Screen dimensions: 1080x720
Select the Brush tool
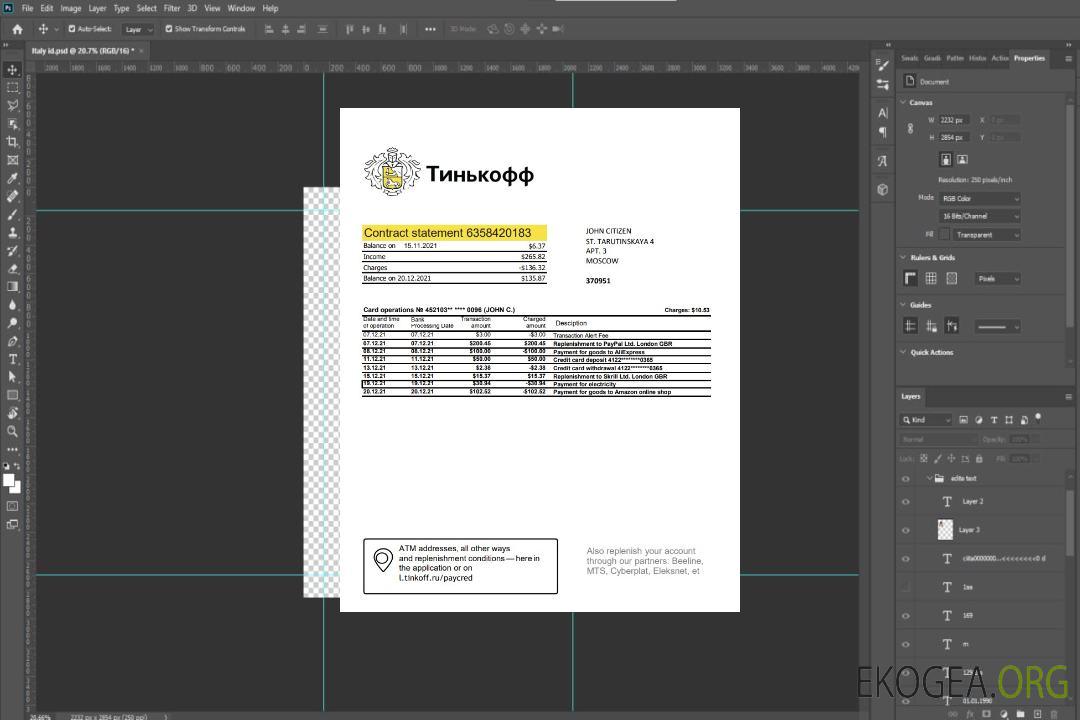pyautogui.click(x=12, y=214)
